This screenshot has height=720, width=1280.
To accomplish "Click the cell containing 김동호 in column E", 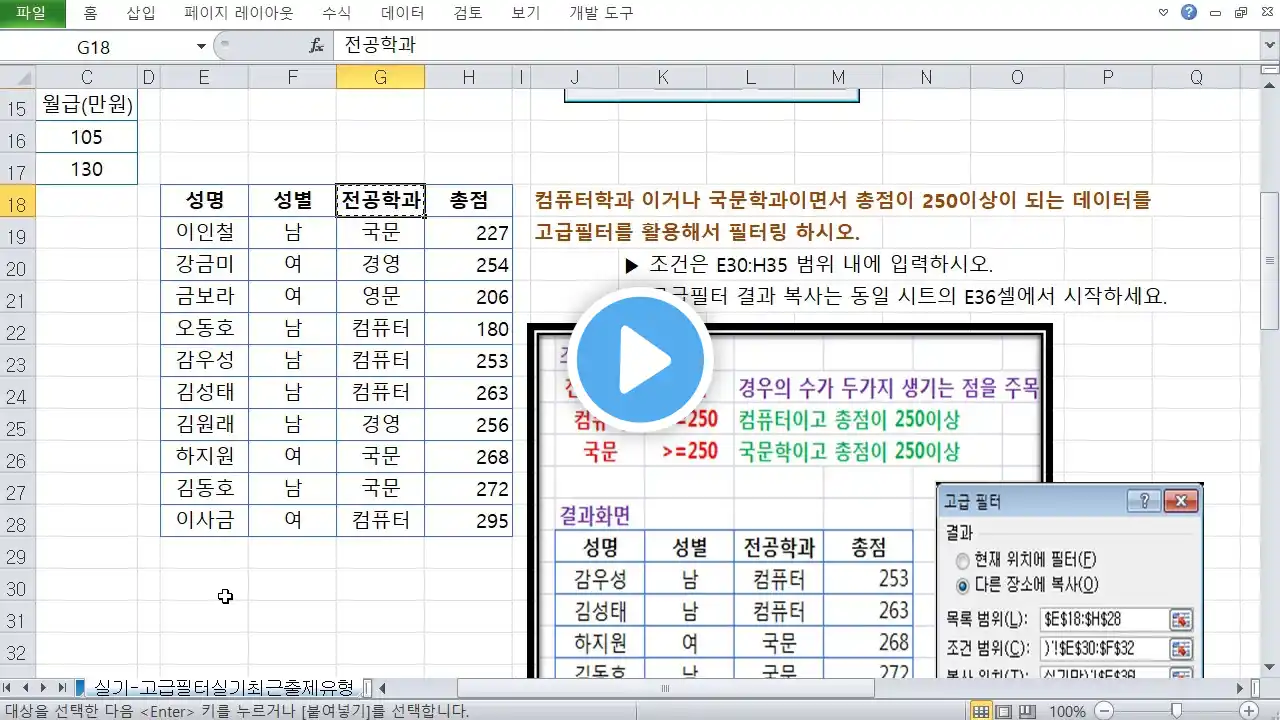I will click(x=204, y=489).
